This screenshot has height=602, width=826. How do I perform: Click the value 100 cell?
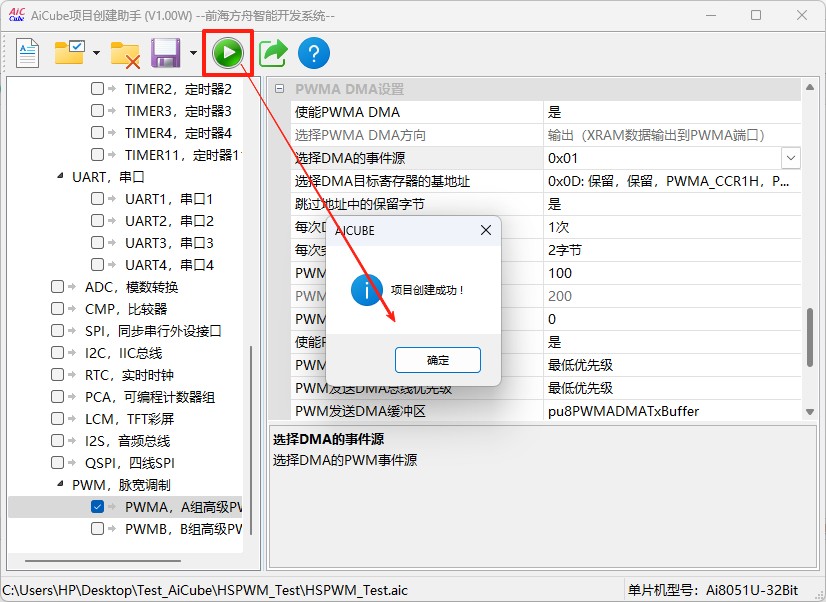[672, 273]
